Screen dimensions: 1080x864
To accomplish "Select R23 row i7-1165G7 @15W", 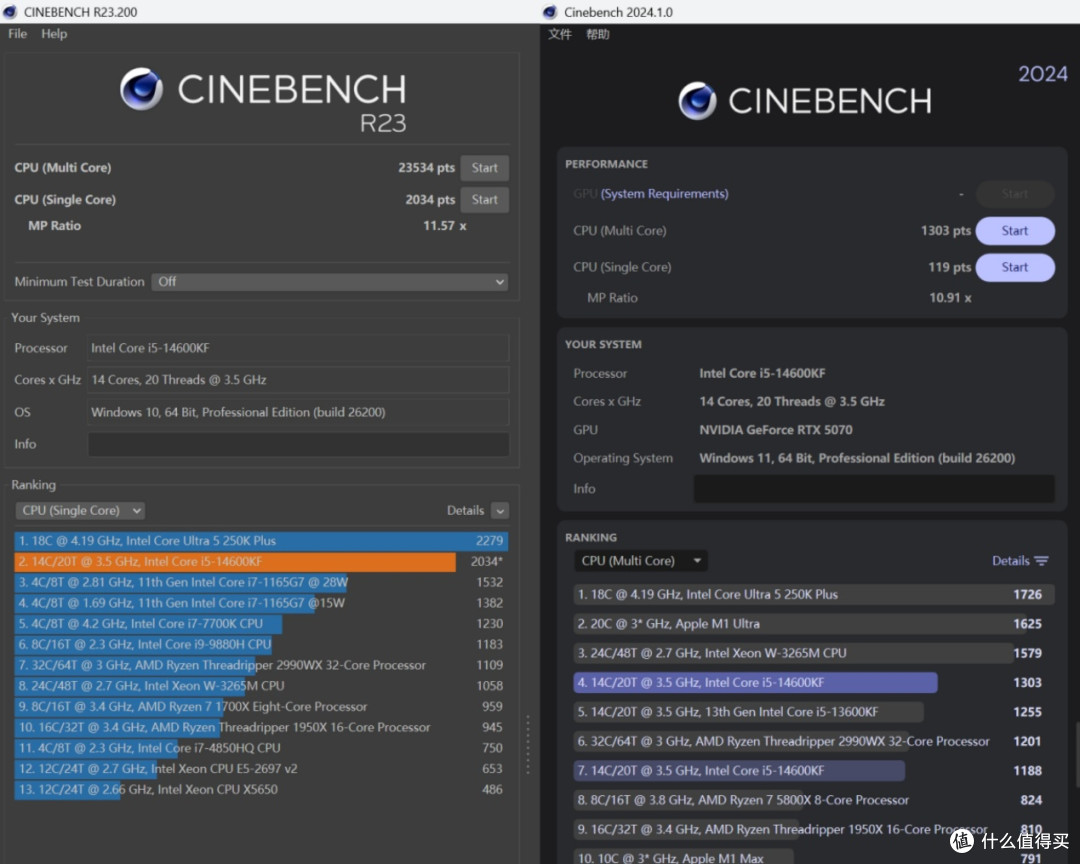I will (261, 603).
